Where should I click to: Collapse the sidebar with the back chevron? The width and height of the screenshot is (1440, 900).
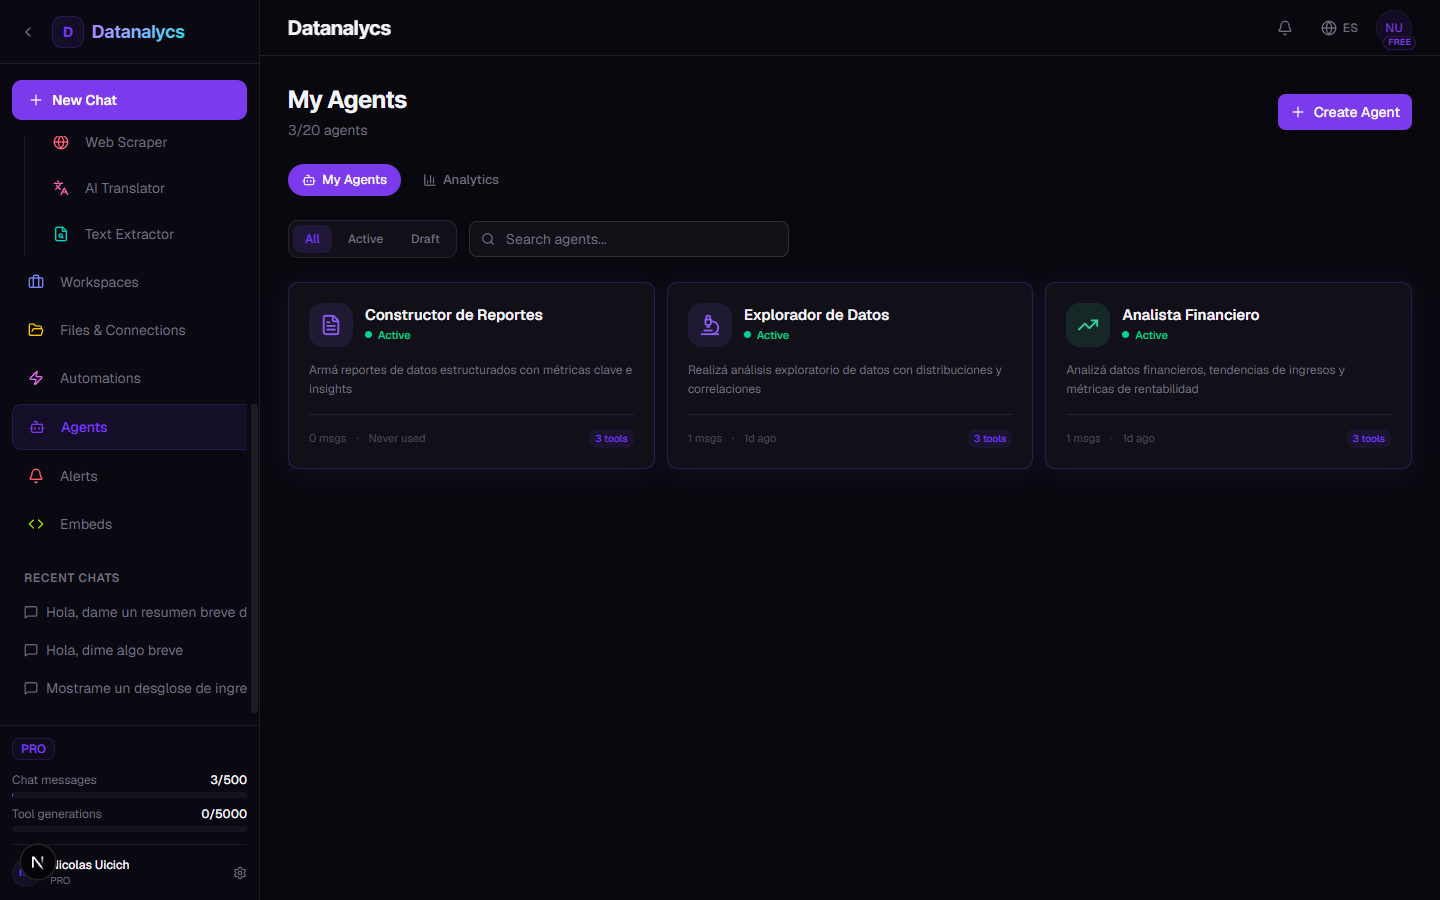click(x=28, y=32)
